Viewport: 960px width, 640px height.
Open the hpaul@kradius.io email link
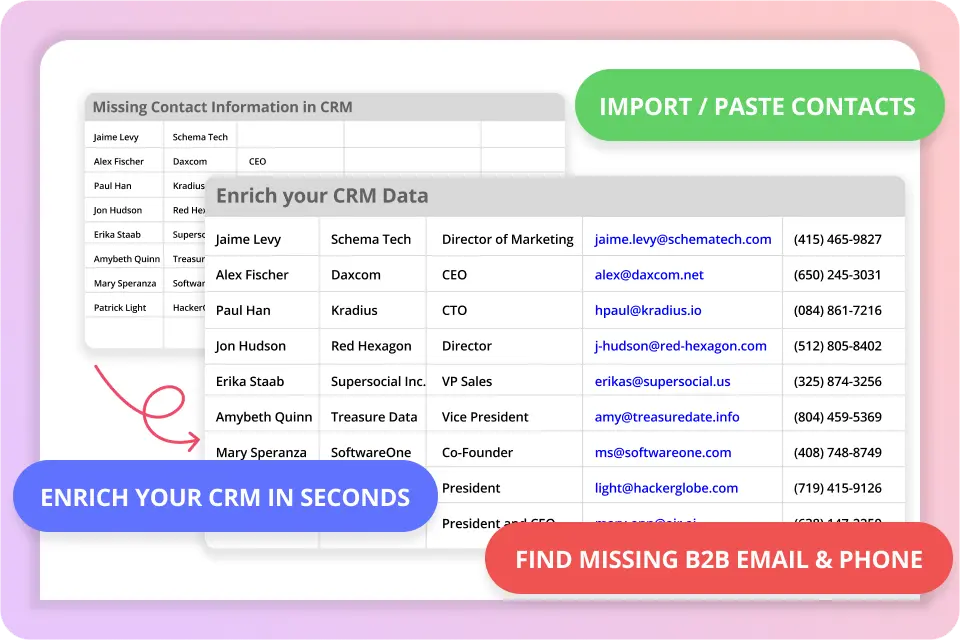(648, 311)
